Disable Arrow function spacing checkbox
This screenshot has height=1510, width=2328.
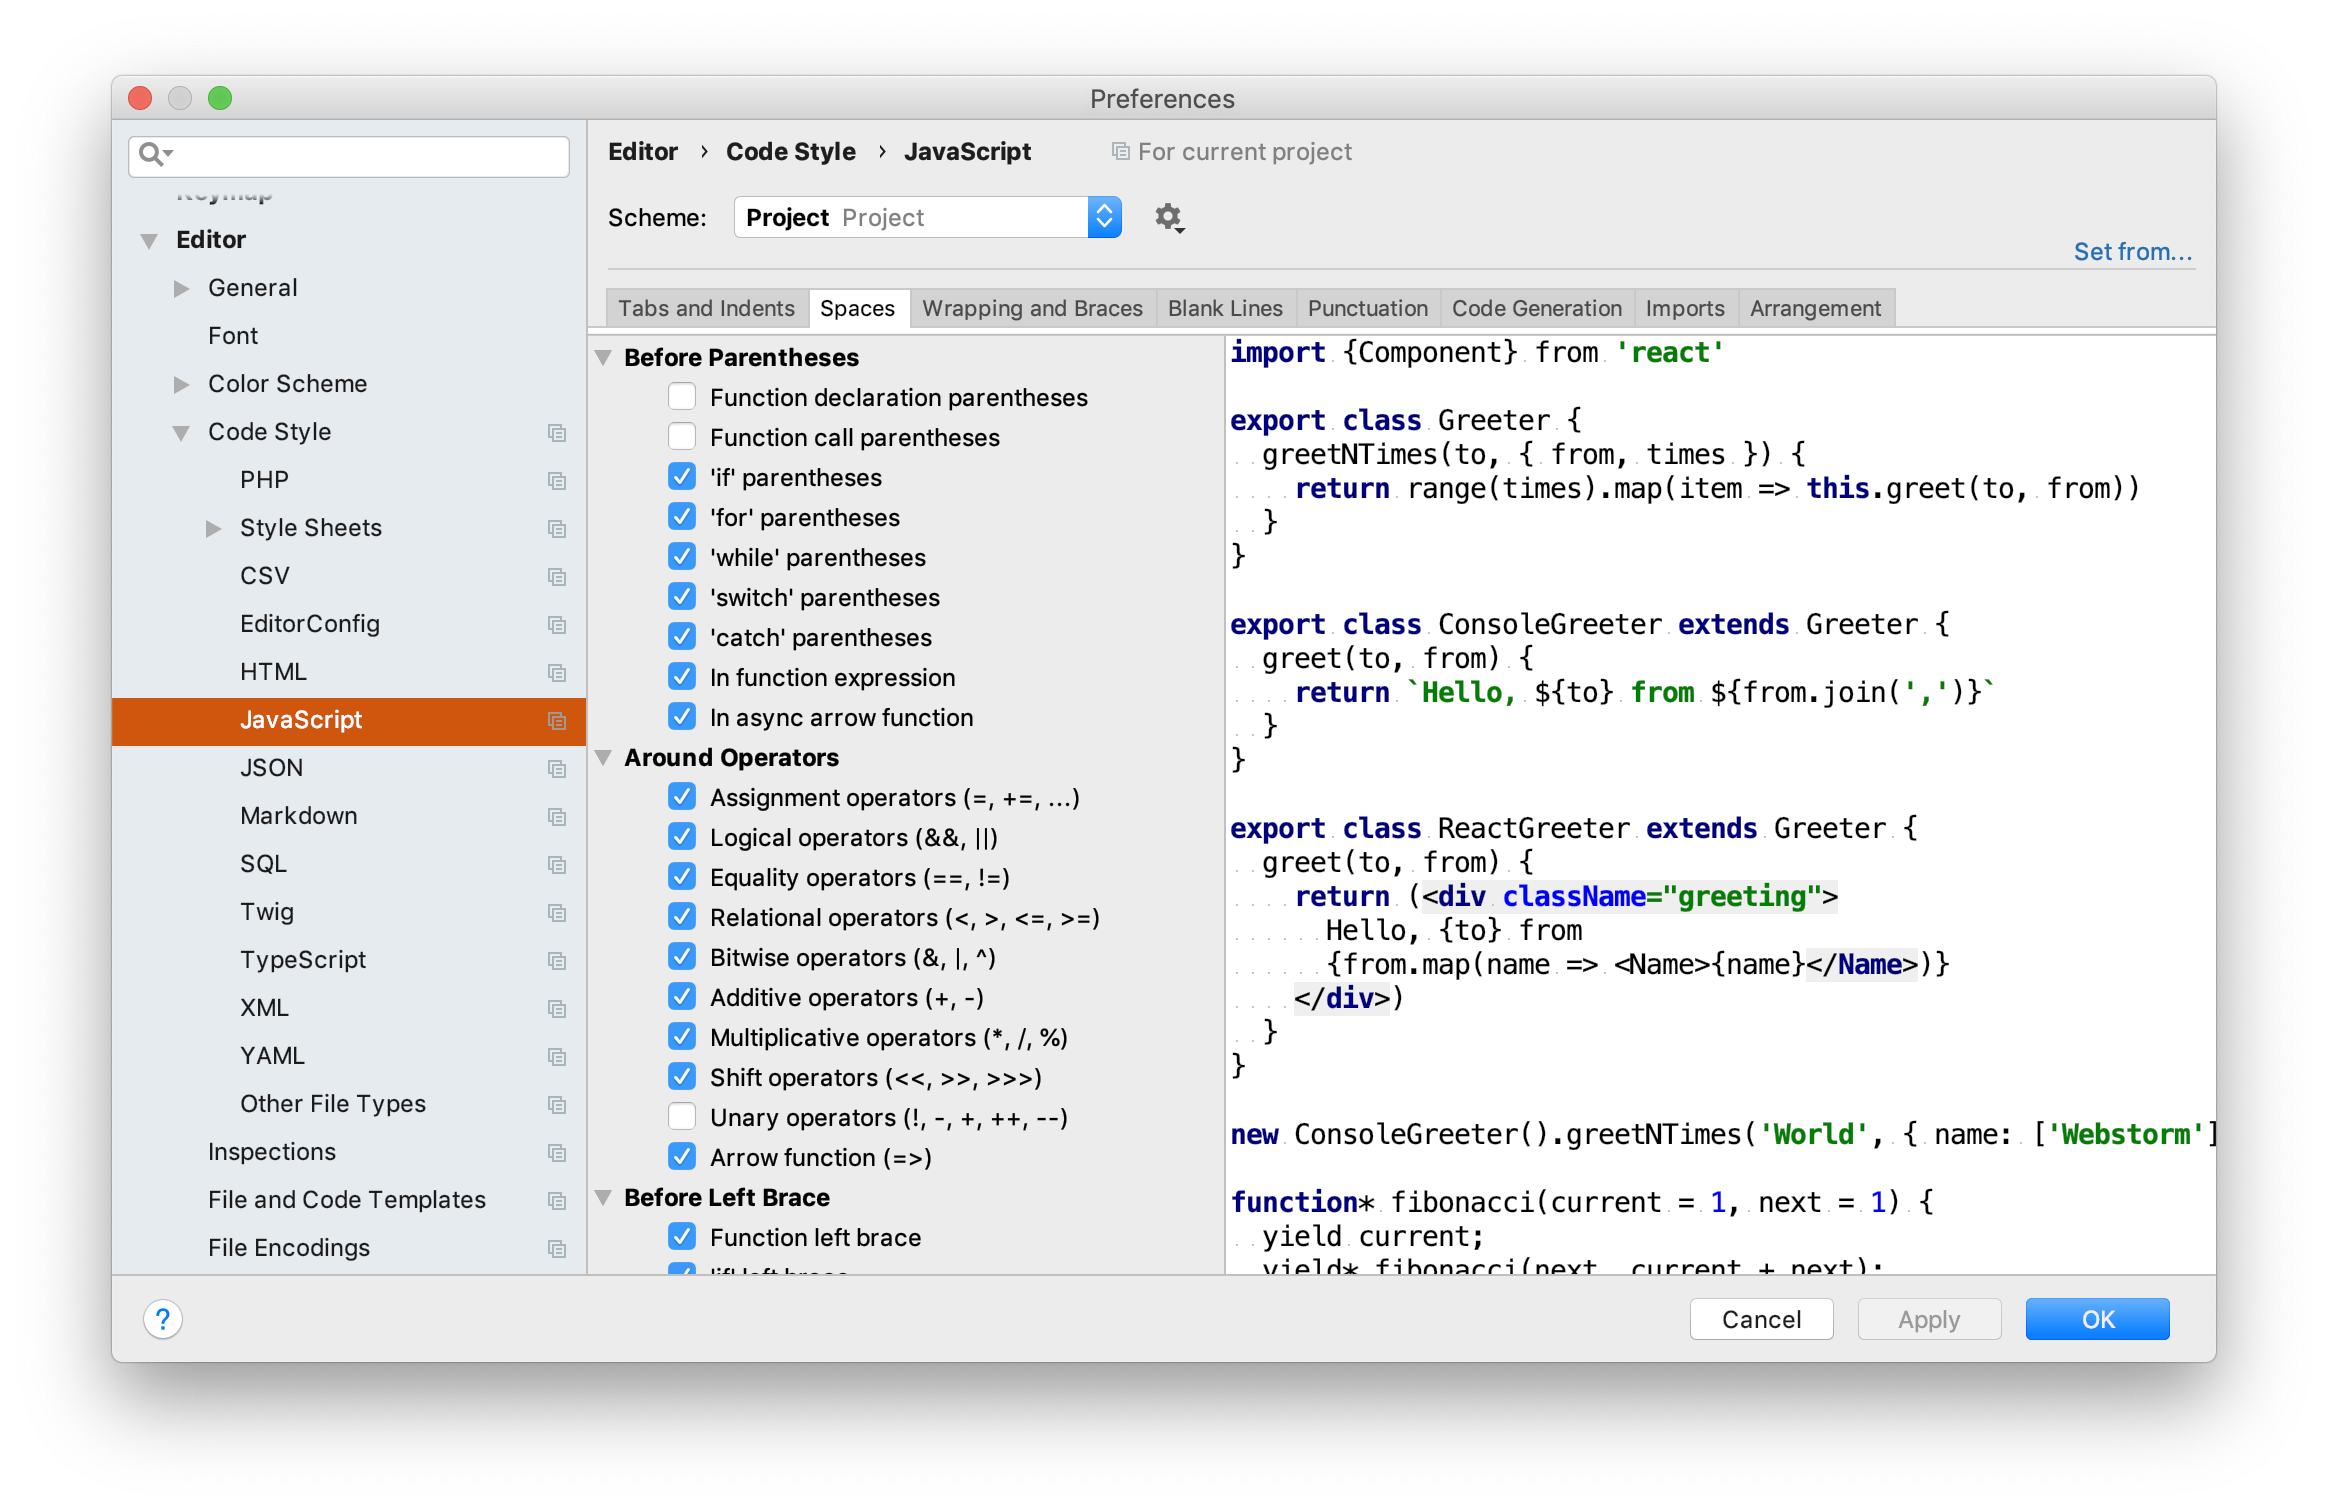tap(682, 1157)
